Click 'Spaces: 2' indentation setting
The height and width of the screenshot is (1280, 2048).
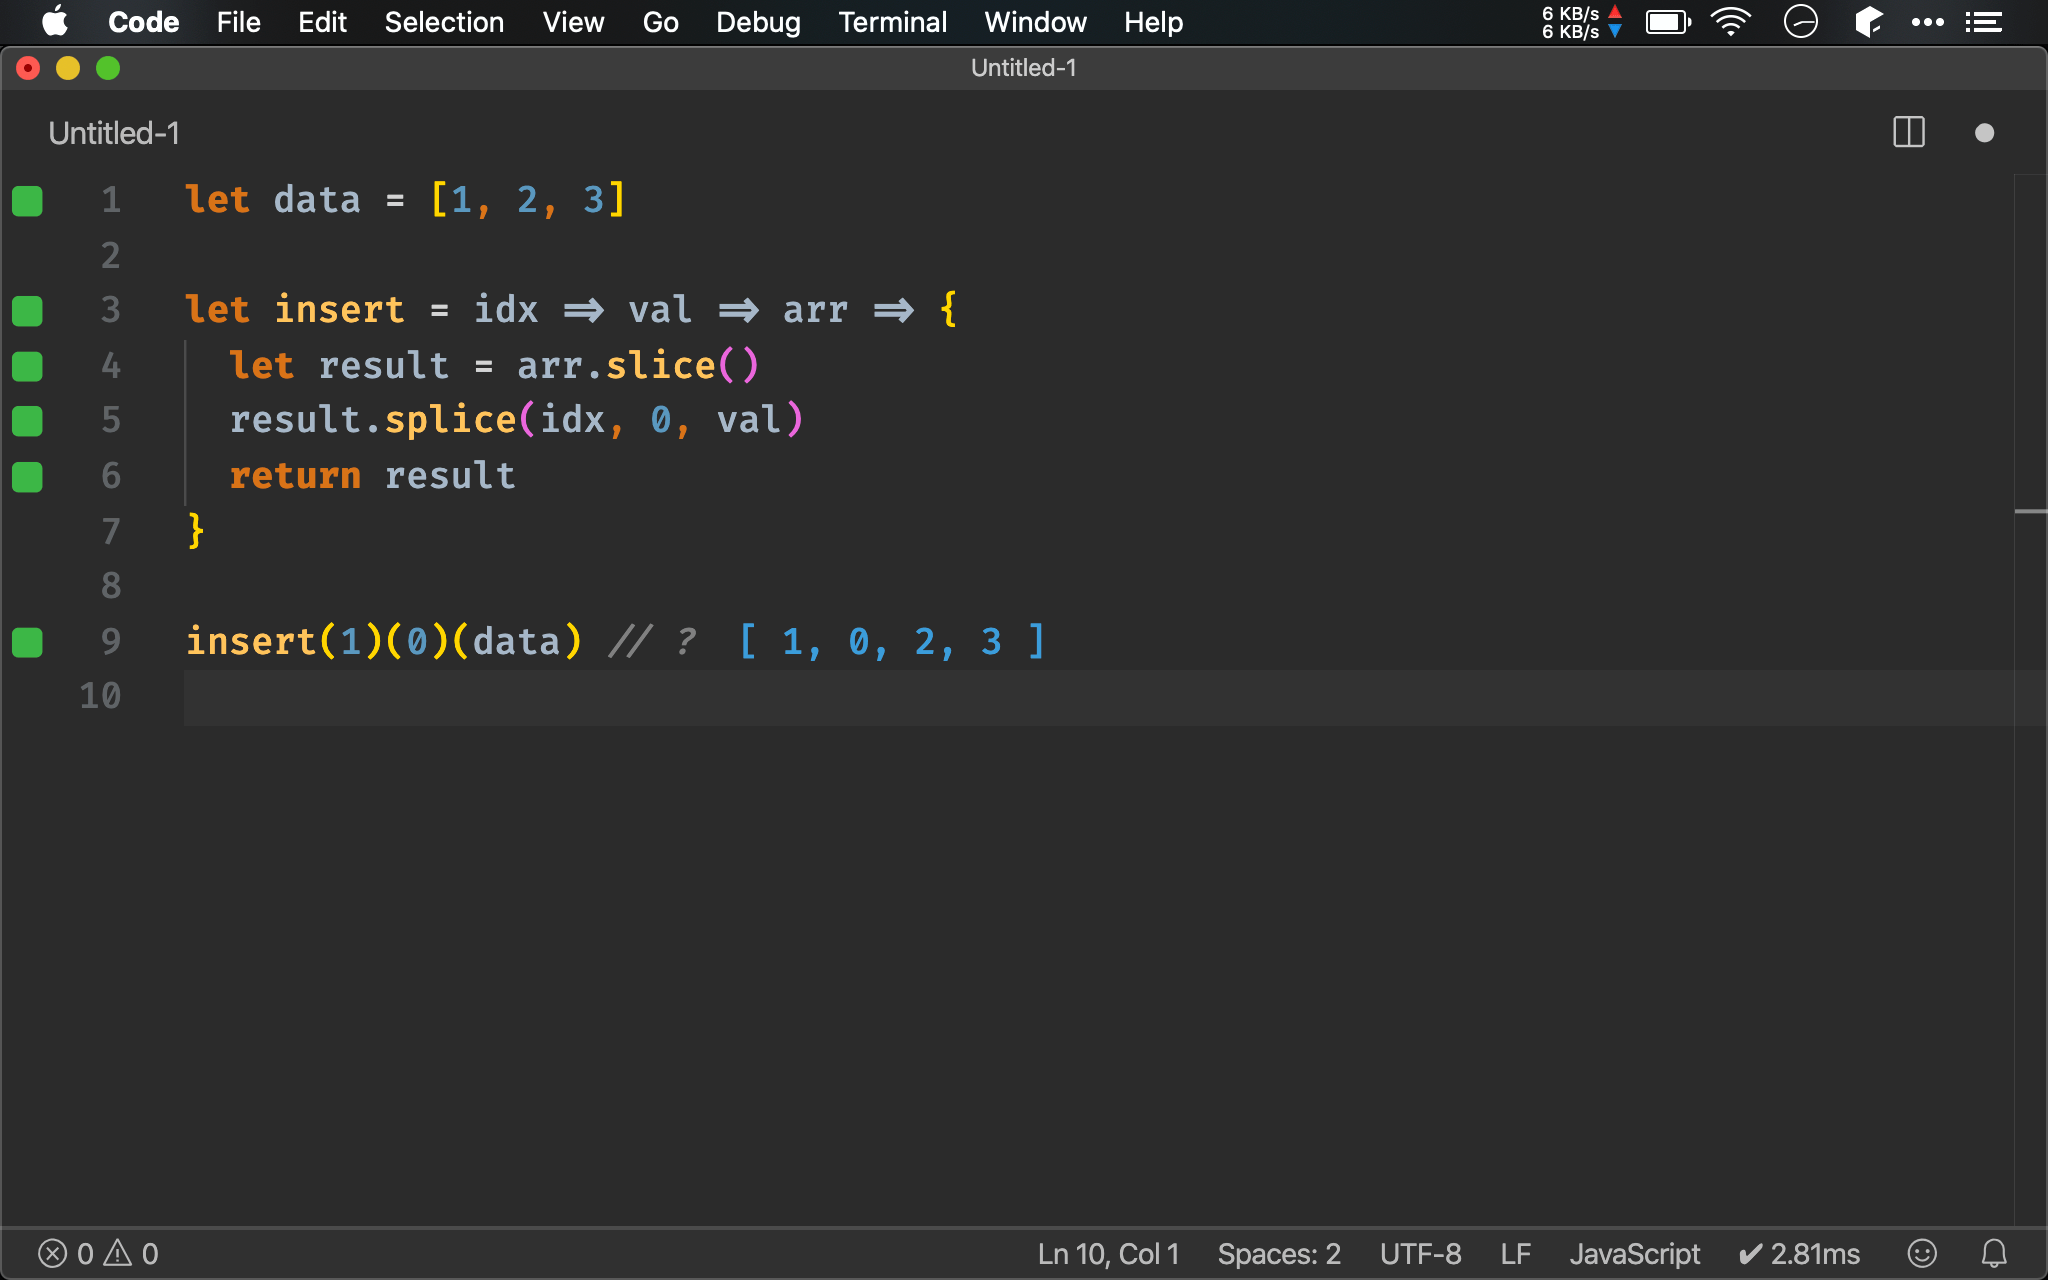pyautogui.click(x=1279, y=1254)
